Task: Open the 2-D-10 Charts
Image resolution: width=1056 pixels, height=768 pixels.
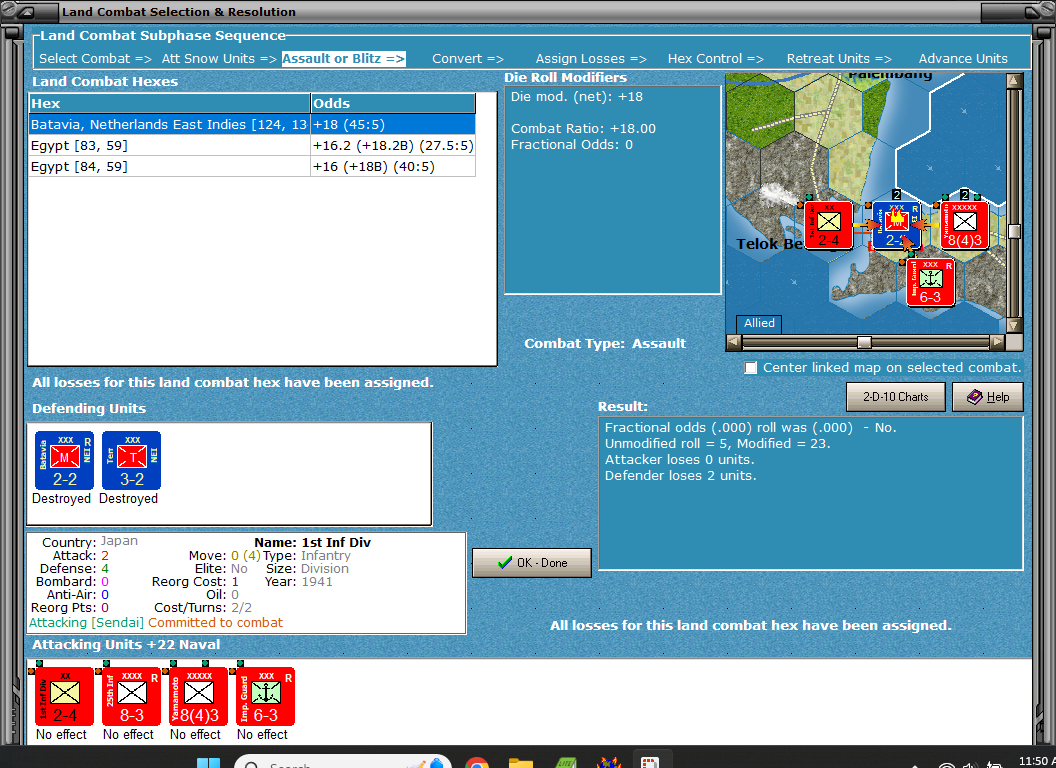Action: click(896, 397)
